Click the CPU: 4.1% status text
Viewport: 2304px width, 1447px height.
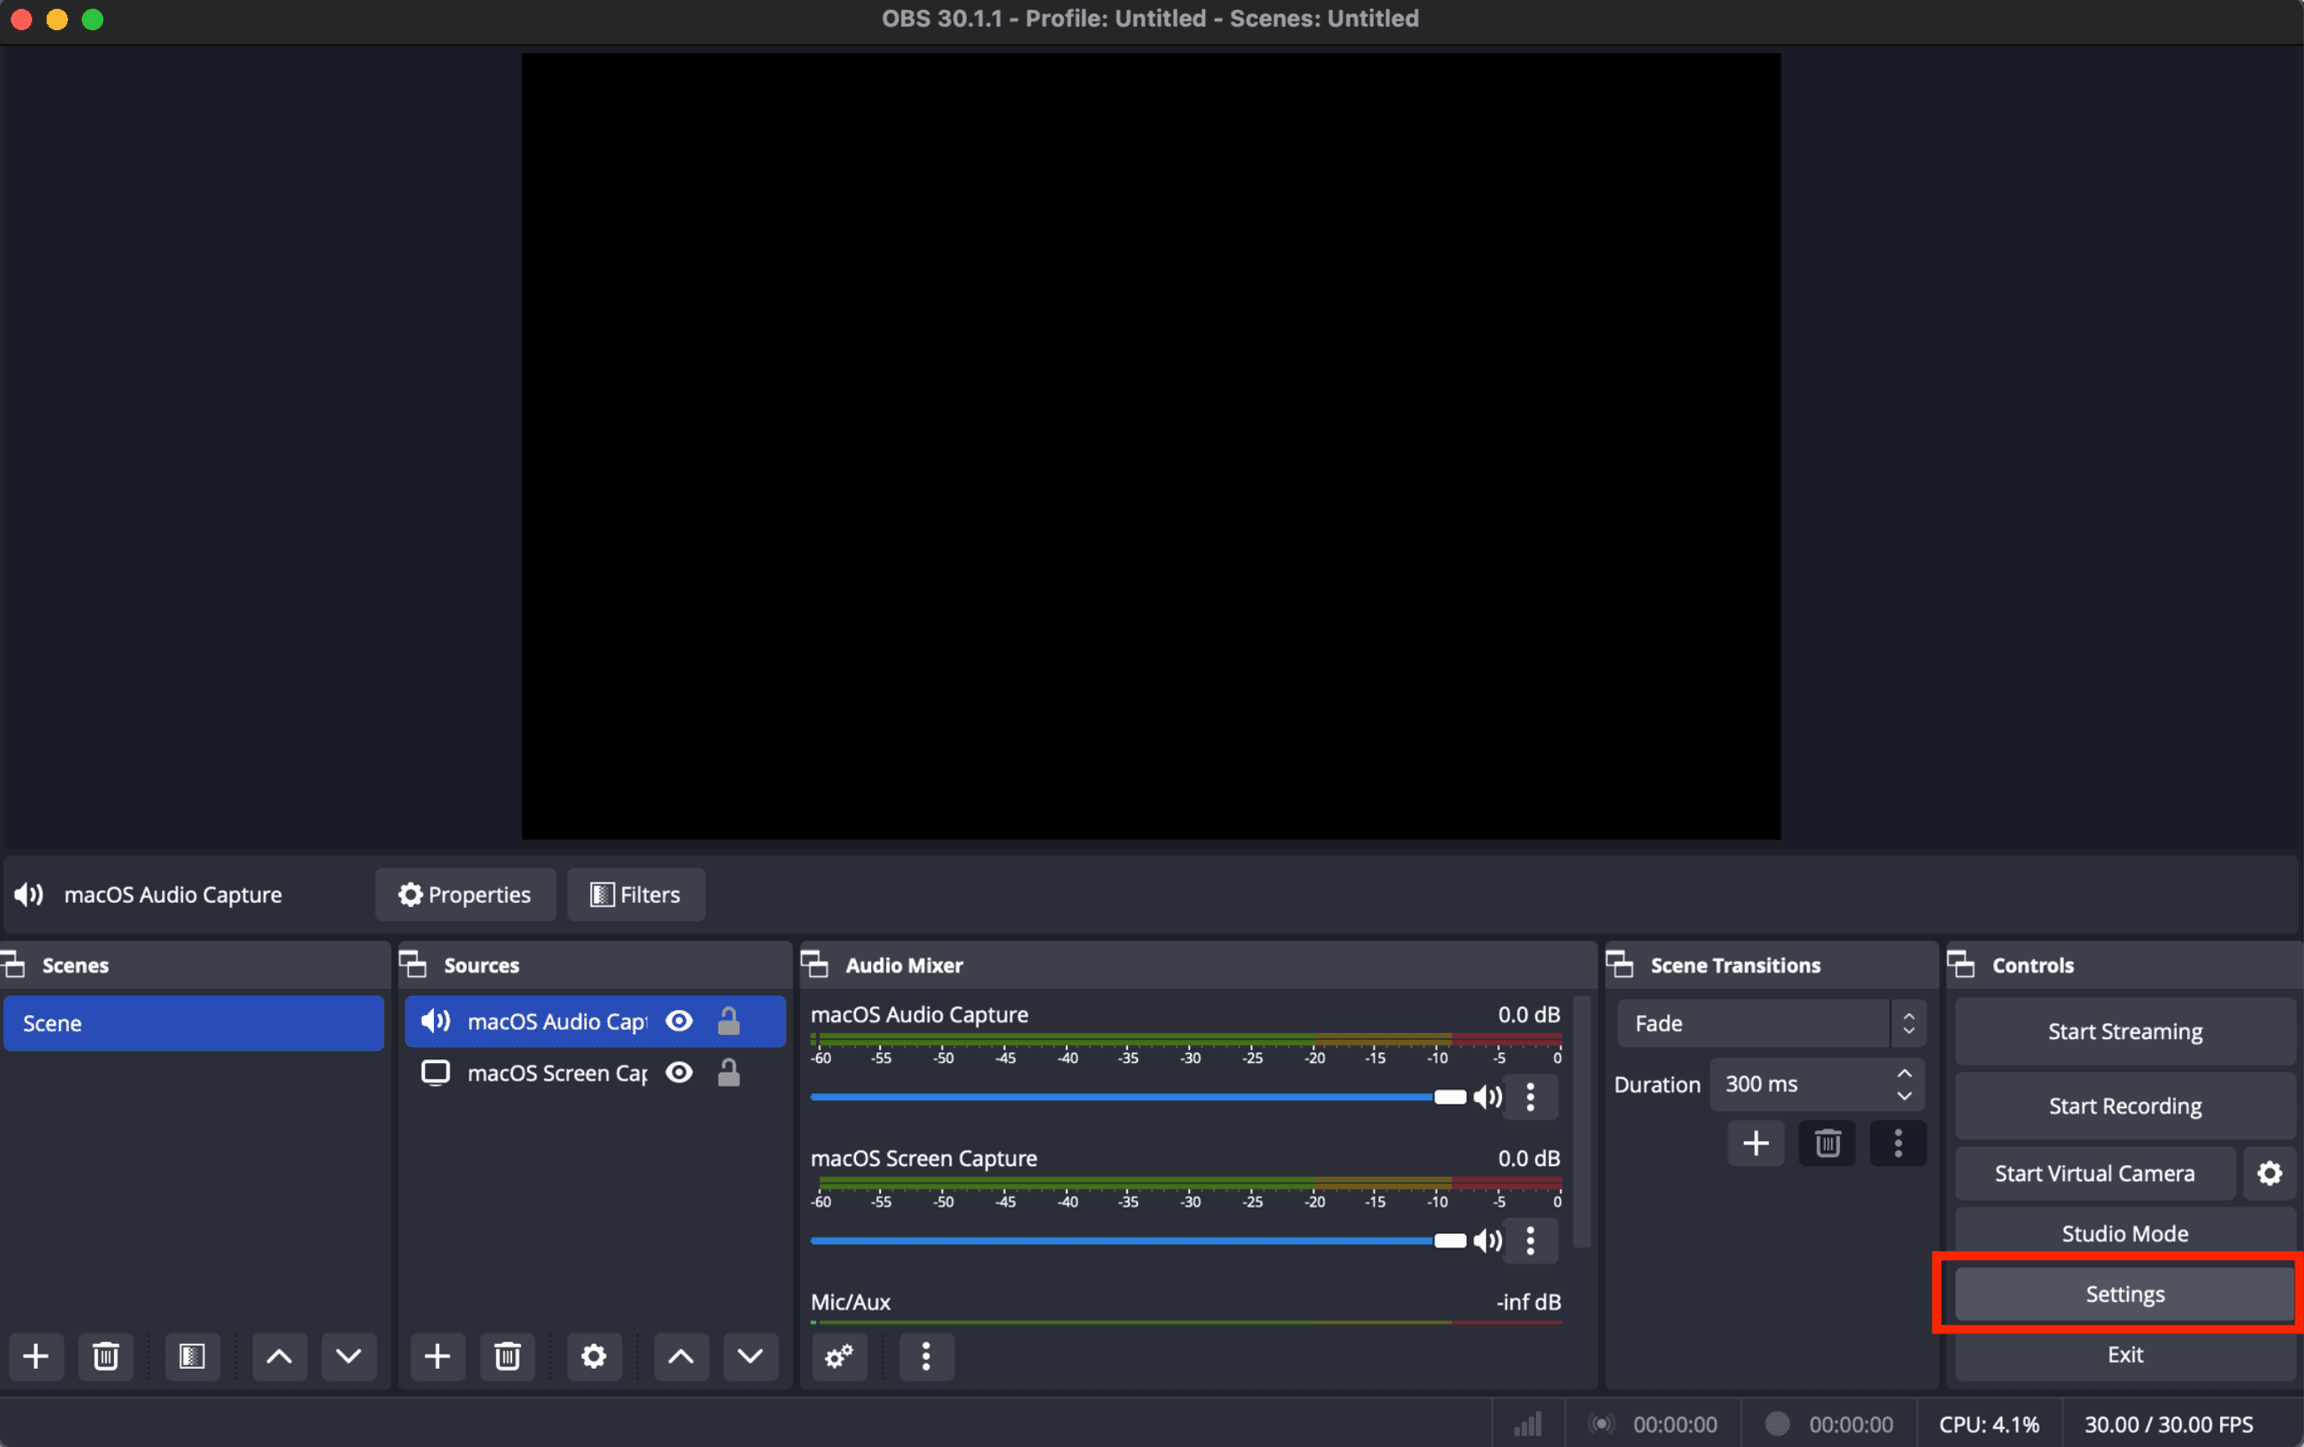click(x=1989, y=1424)
